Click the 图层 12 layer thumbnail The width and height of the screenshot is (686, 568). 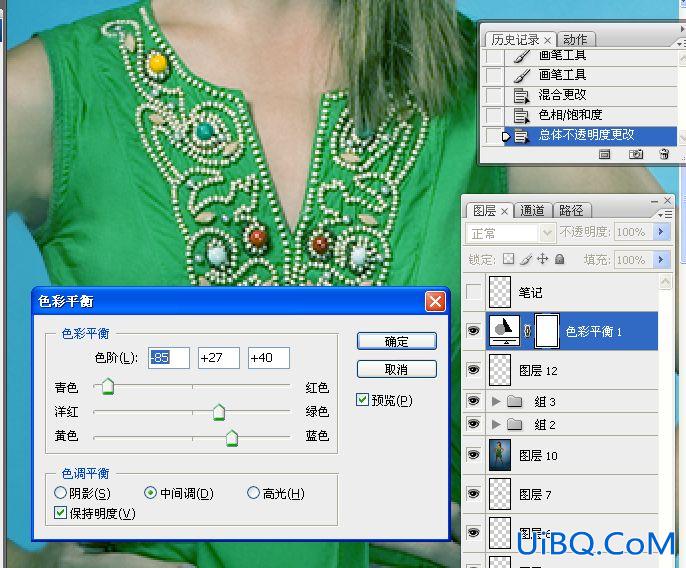[500, 370]
